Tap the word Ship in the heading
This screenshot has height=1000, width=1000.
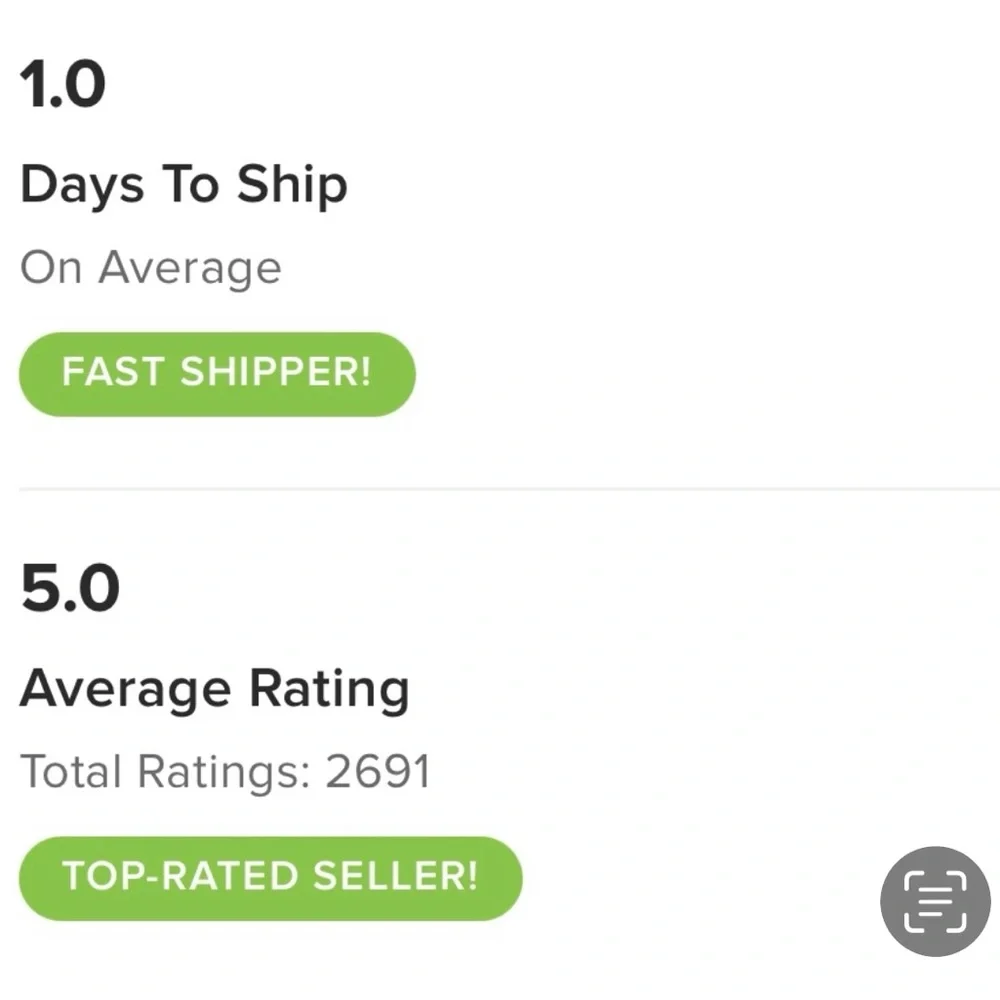291,186
